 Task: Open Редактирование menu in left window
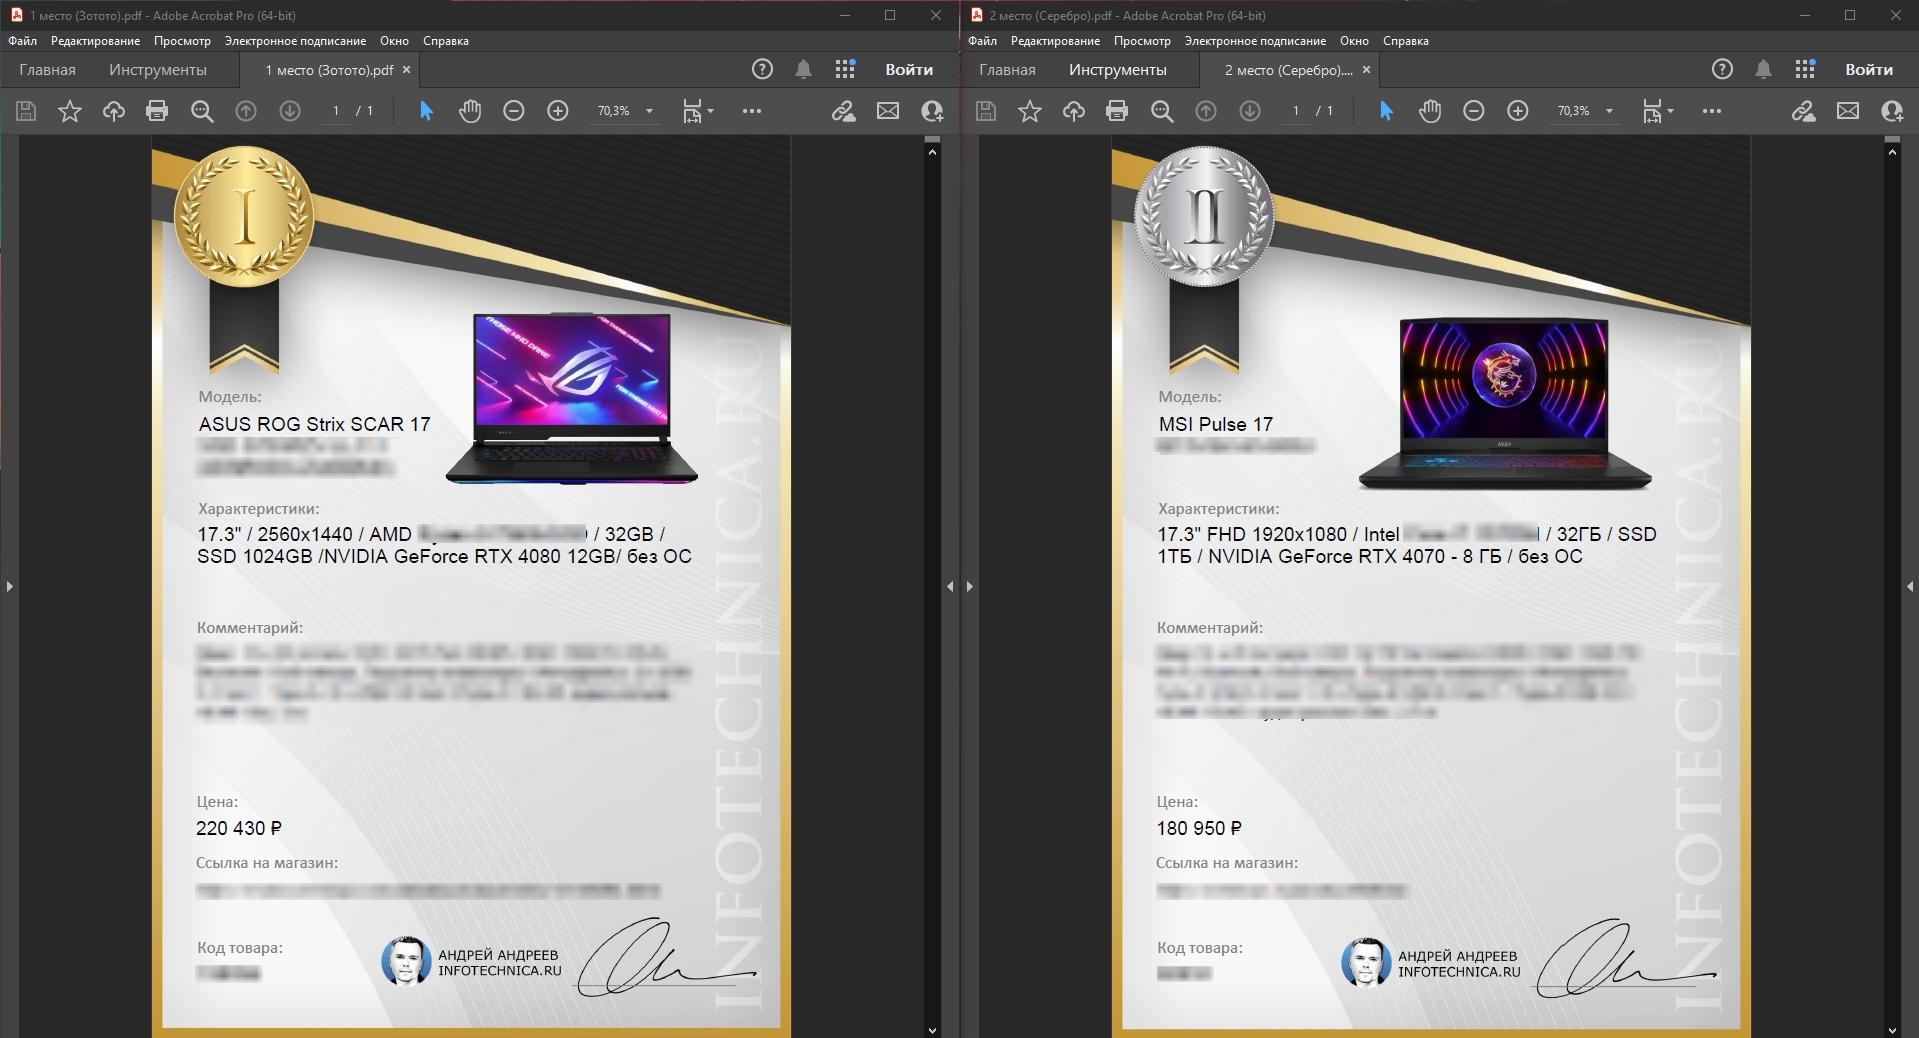coord(96,41)
